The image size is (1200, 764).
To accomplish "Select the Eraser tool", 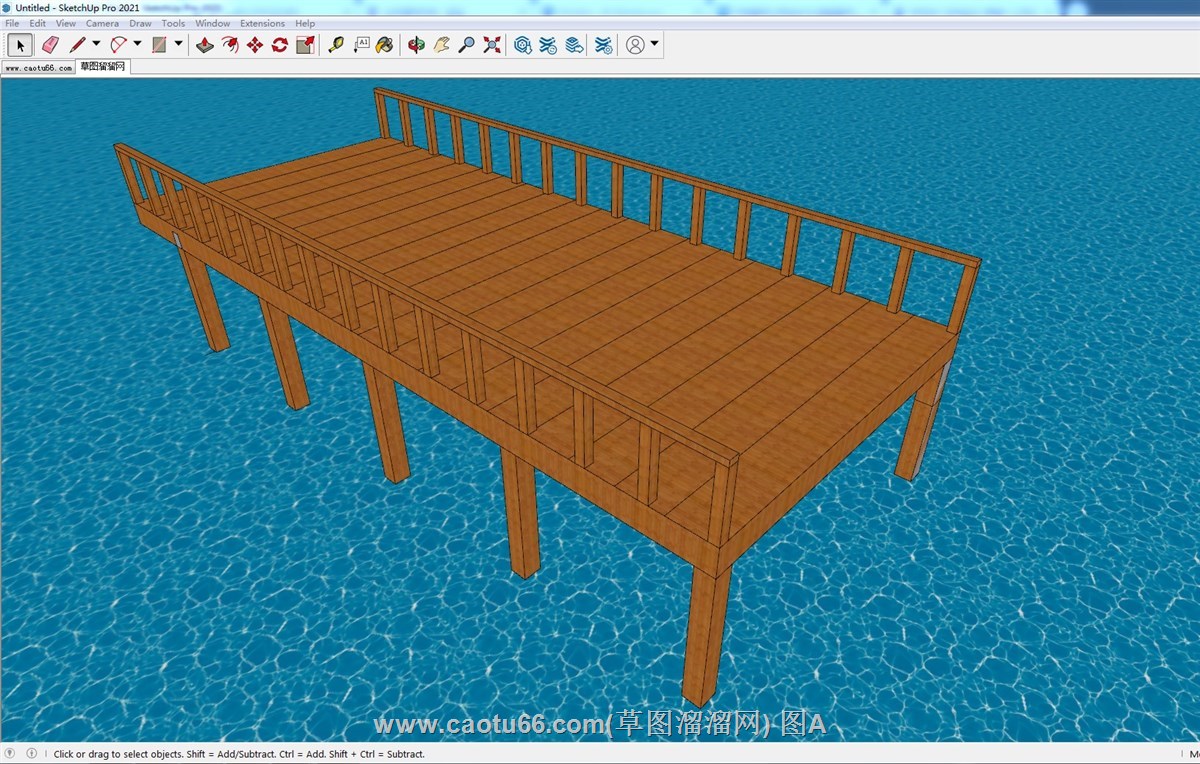I will click(x=50, y=45).
